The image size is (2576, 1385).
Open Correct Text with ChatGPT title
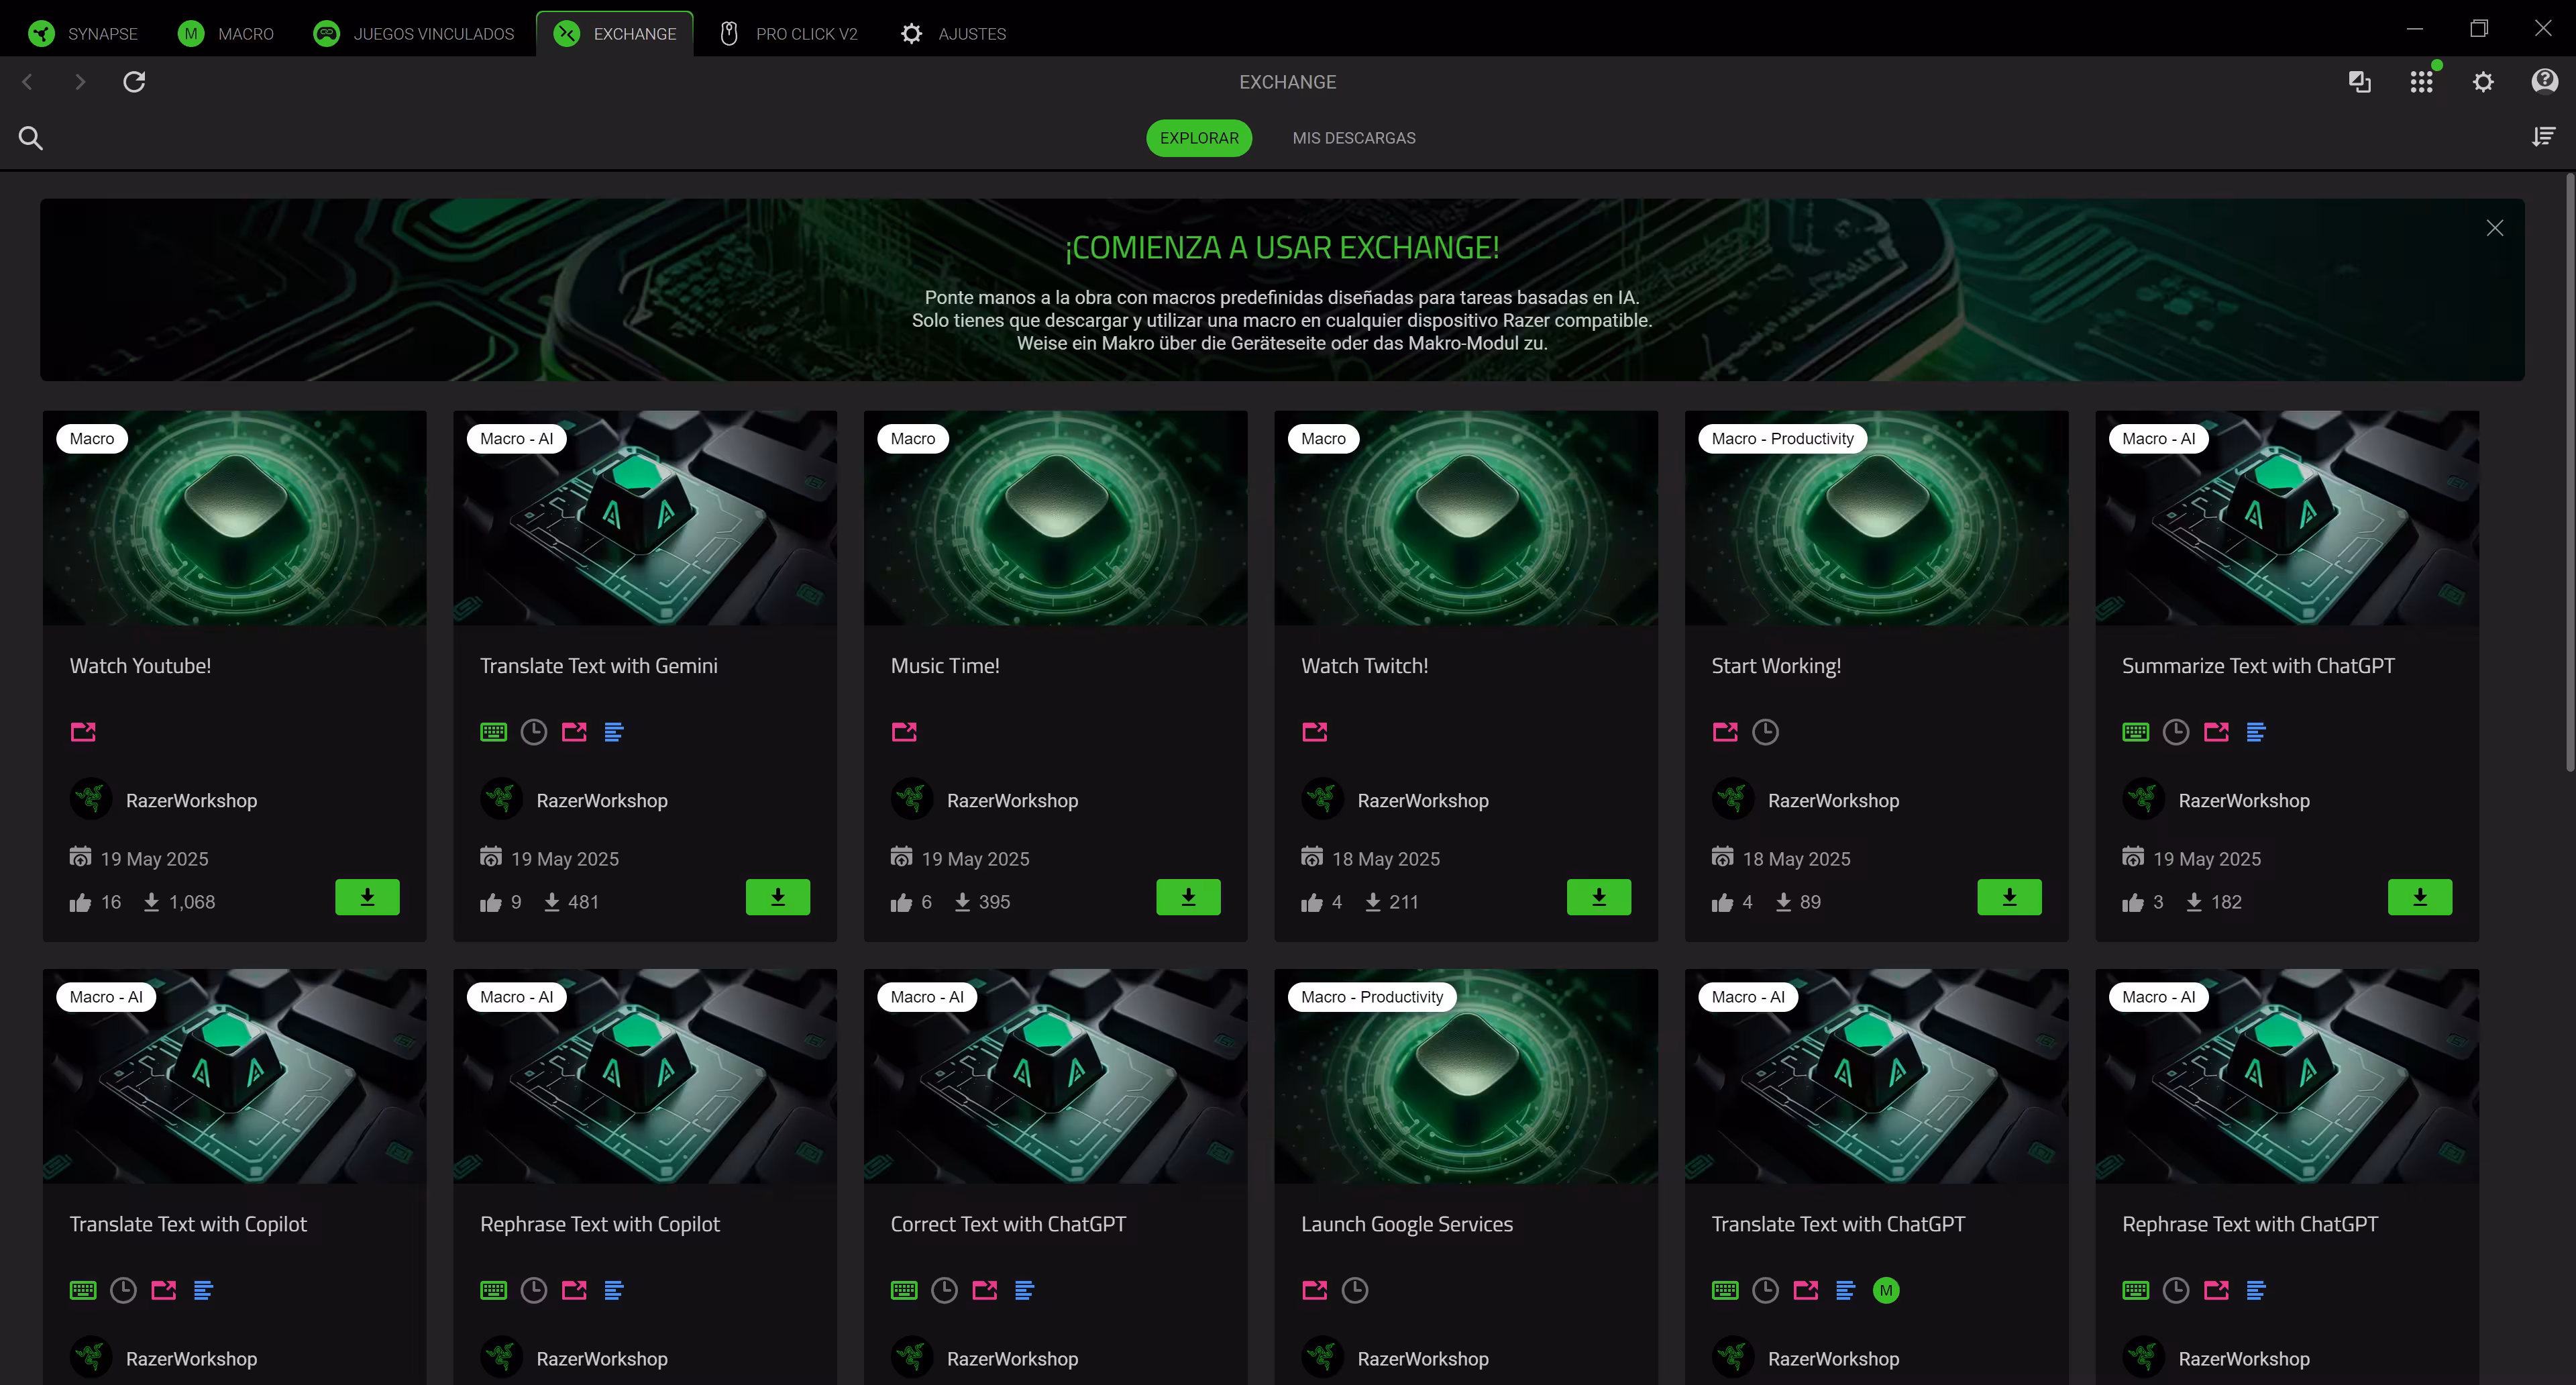(x=1008, y=1224)
